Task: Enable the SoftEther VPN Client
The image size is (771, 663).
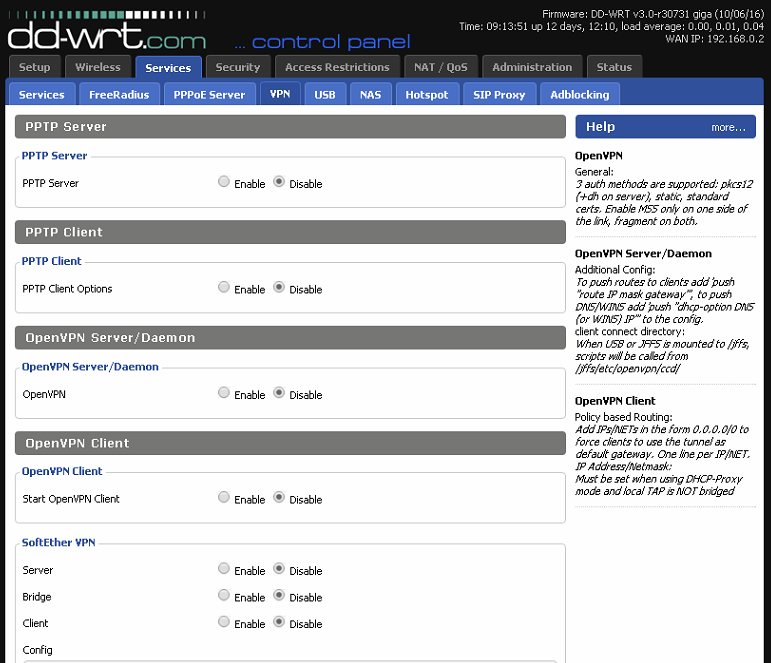Action: (224, 622)
